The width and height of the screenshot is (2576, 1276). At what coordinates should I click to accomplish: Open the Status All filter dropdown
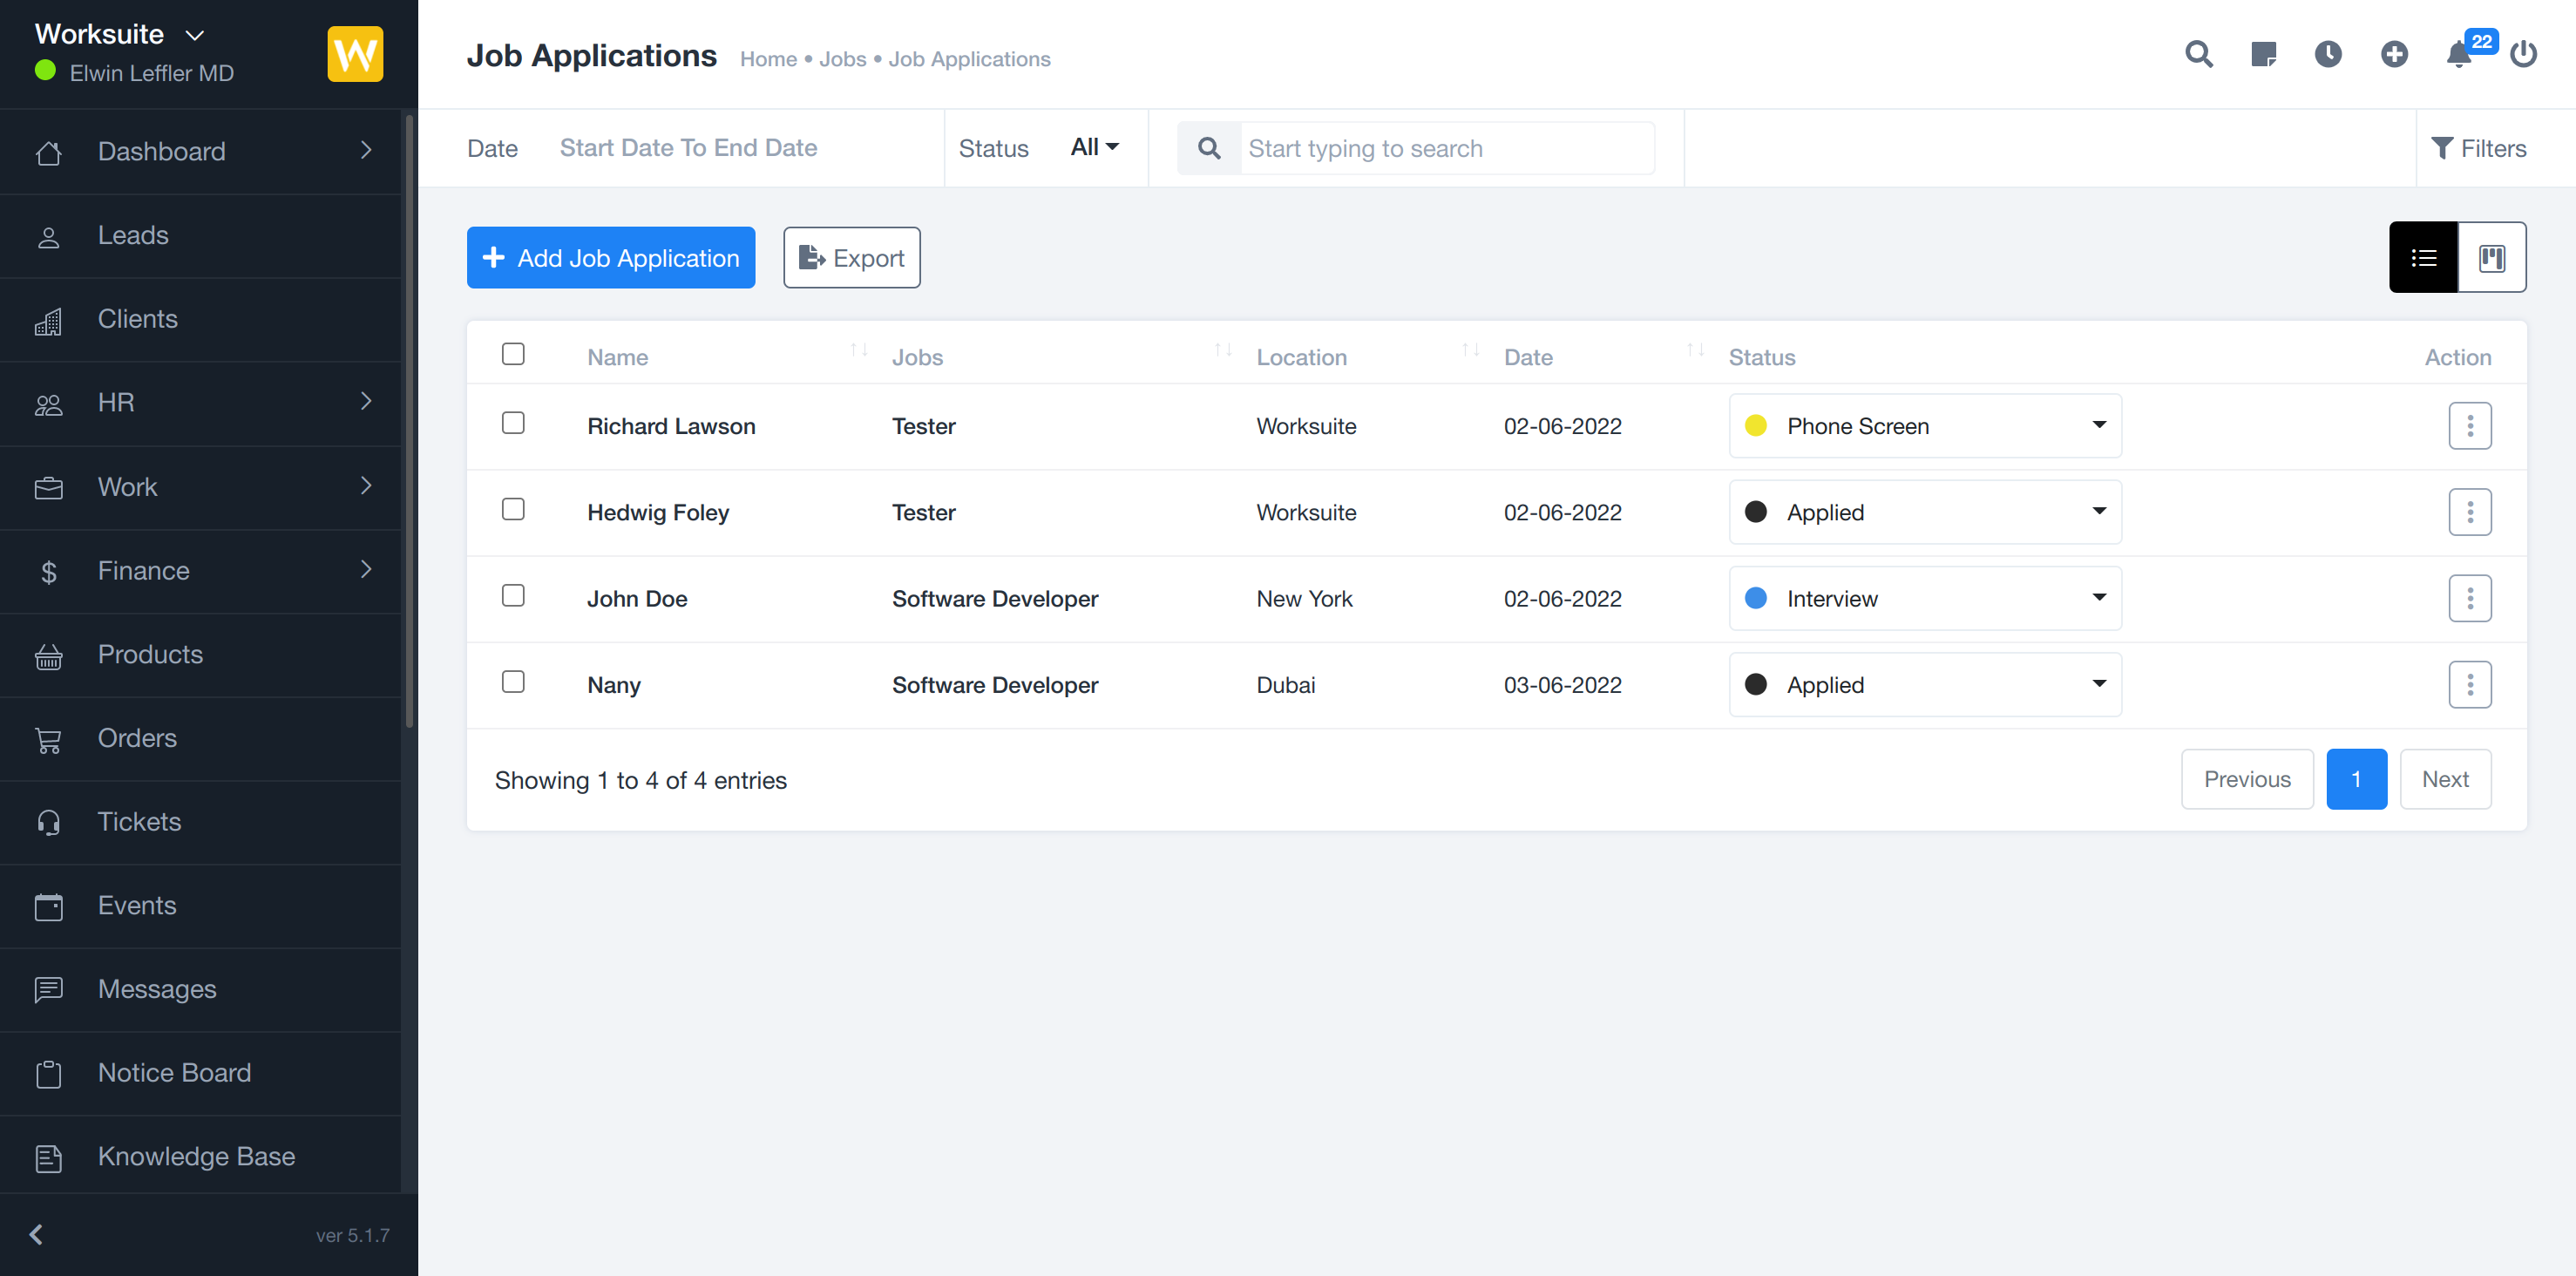coord(1094,148)
